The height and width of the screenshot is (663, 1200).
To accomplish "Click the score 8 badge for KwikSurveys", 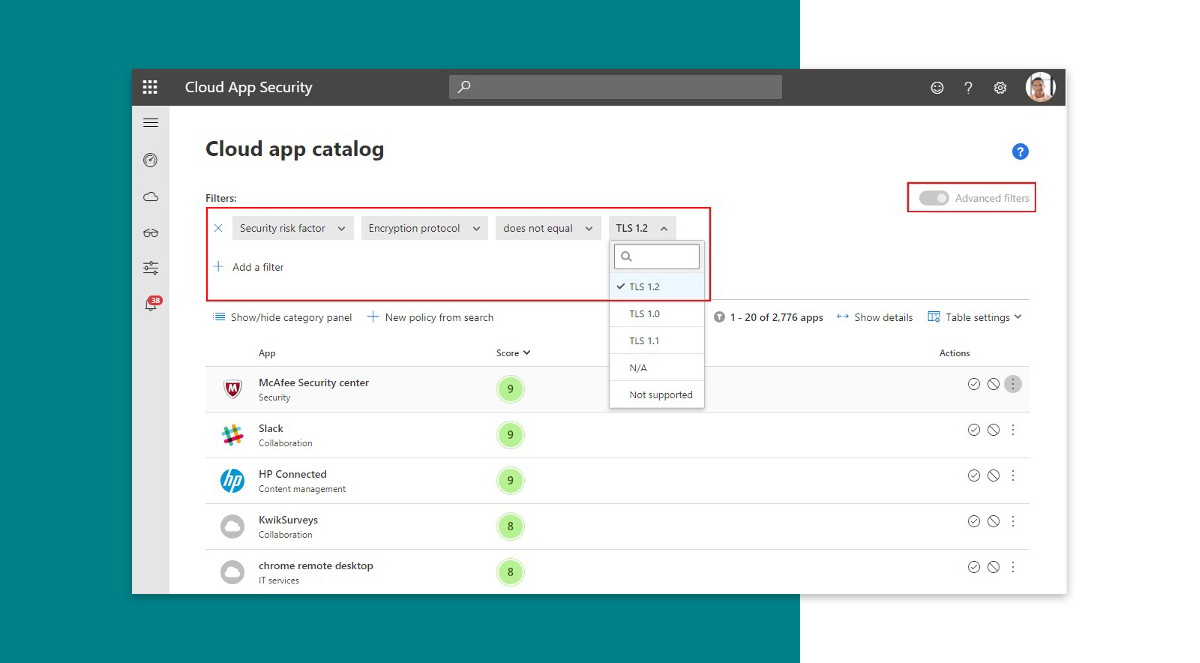I will click(x=510, y=526).
